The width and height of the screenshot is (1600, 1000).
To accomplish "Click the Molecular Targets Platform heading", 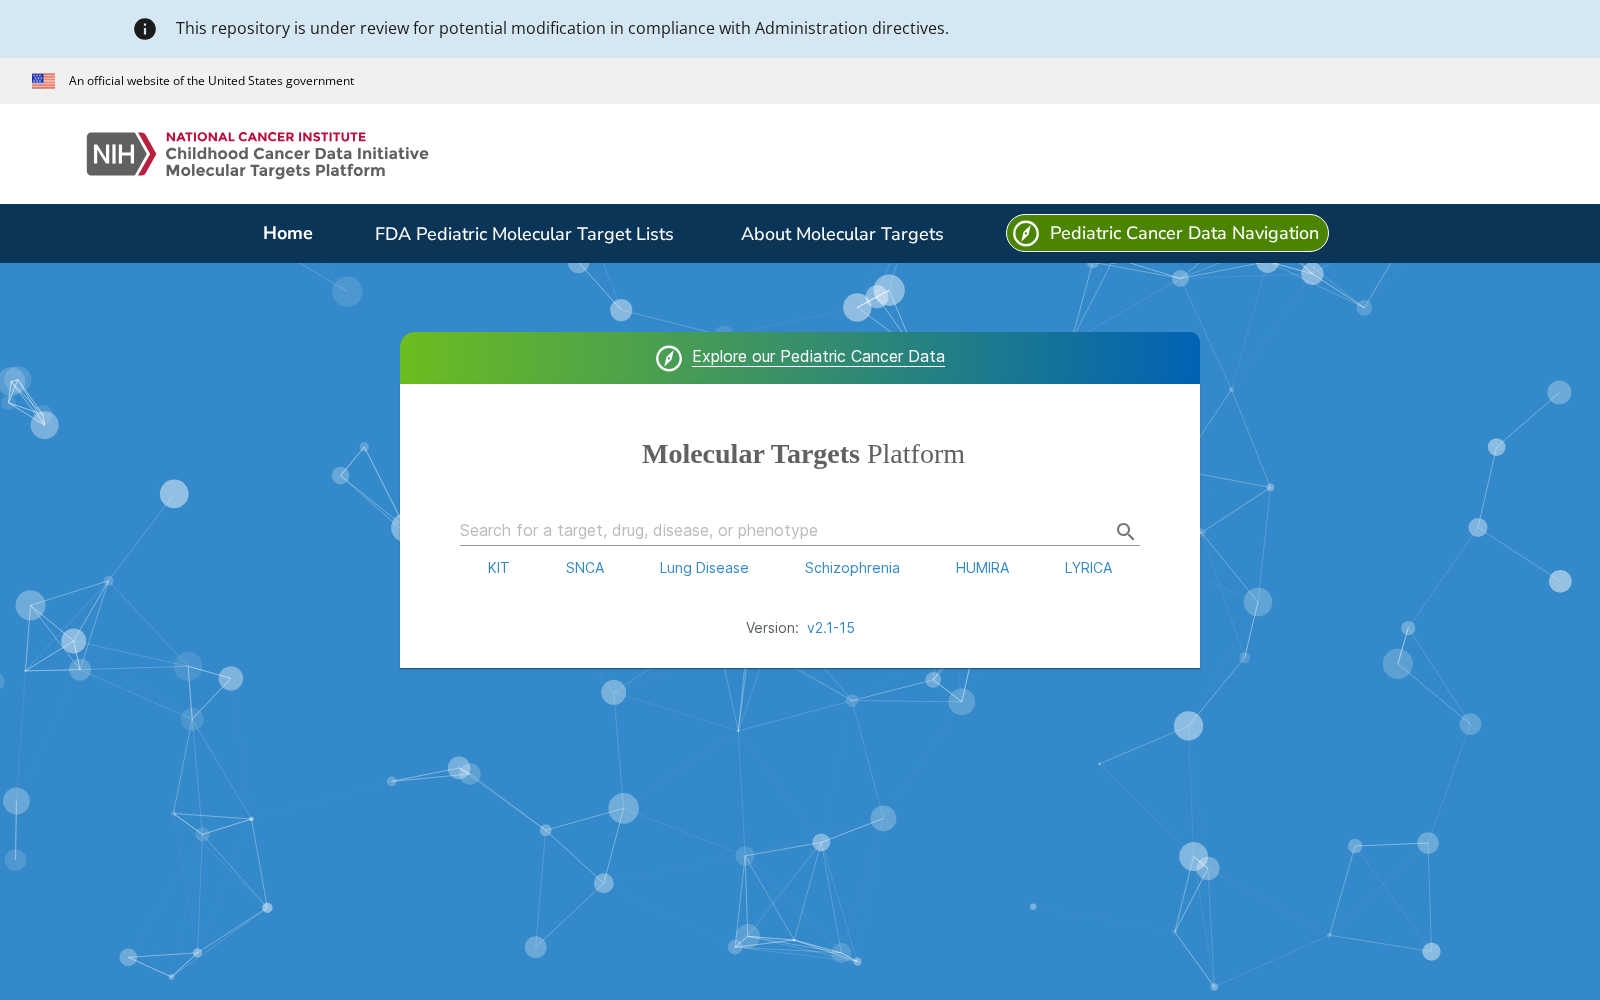I will tap(803, 454).
